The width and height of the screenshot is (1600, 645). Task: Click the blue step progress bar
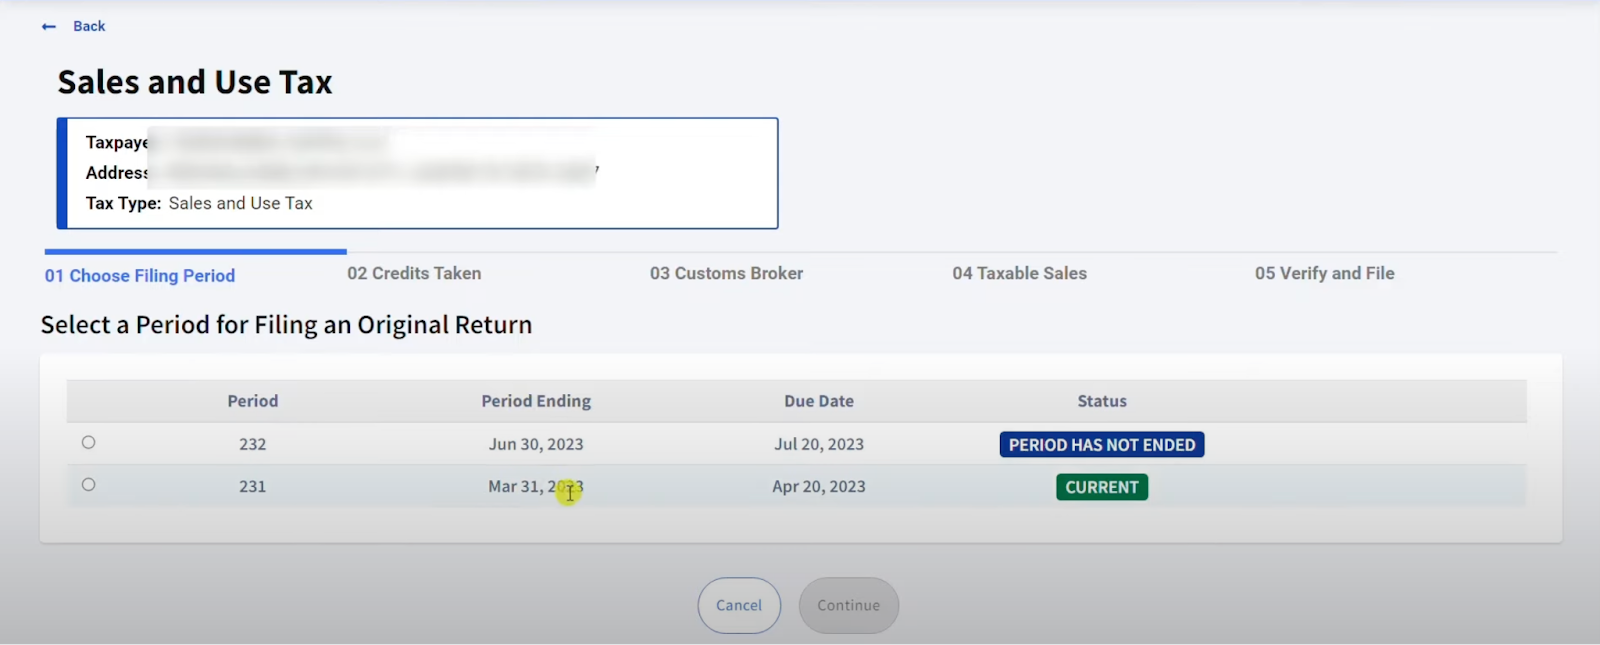coord(195,251)
